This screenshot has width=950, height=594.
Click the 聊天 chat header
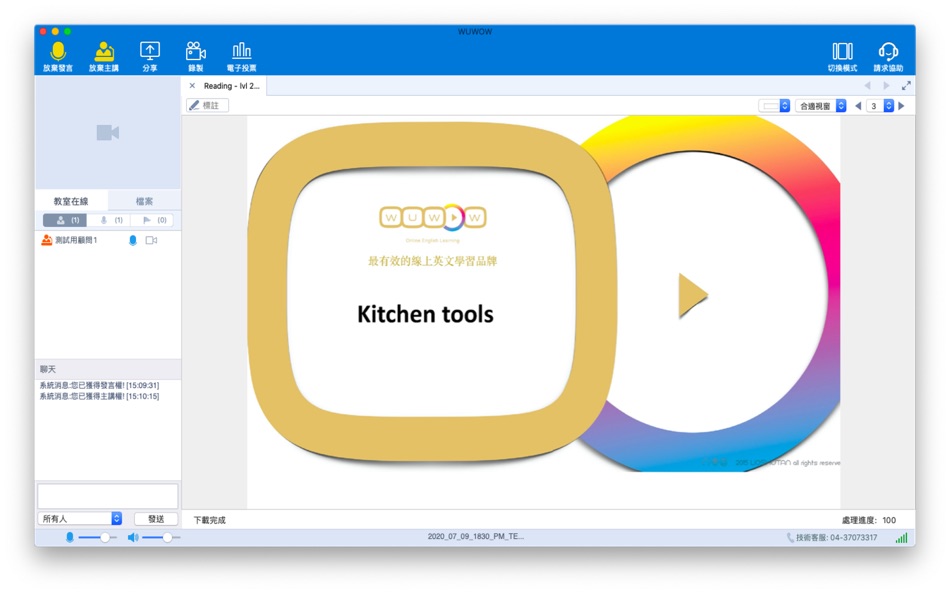pyautogui.click(x=108, y=369)
